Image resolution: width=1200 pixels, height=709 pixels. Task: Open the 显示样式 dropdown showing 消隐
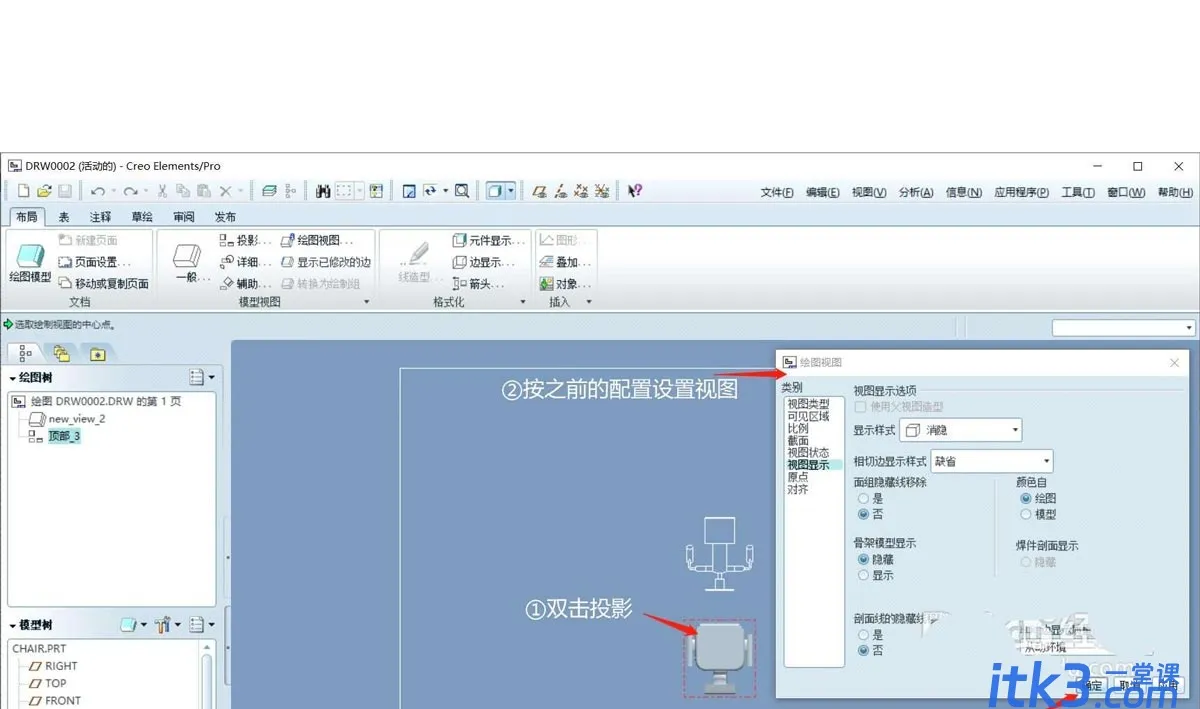[960, 430]
